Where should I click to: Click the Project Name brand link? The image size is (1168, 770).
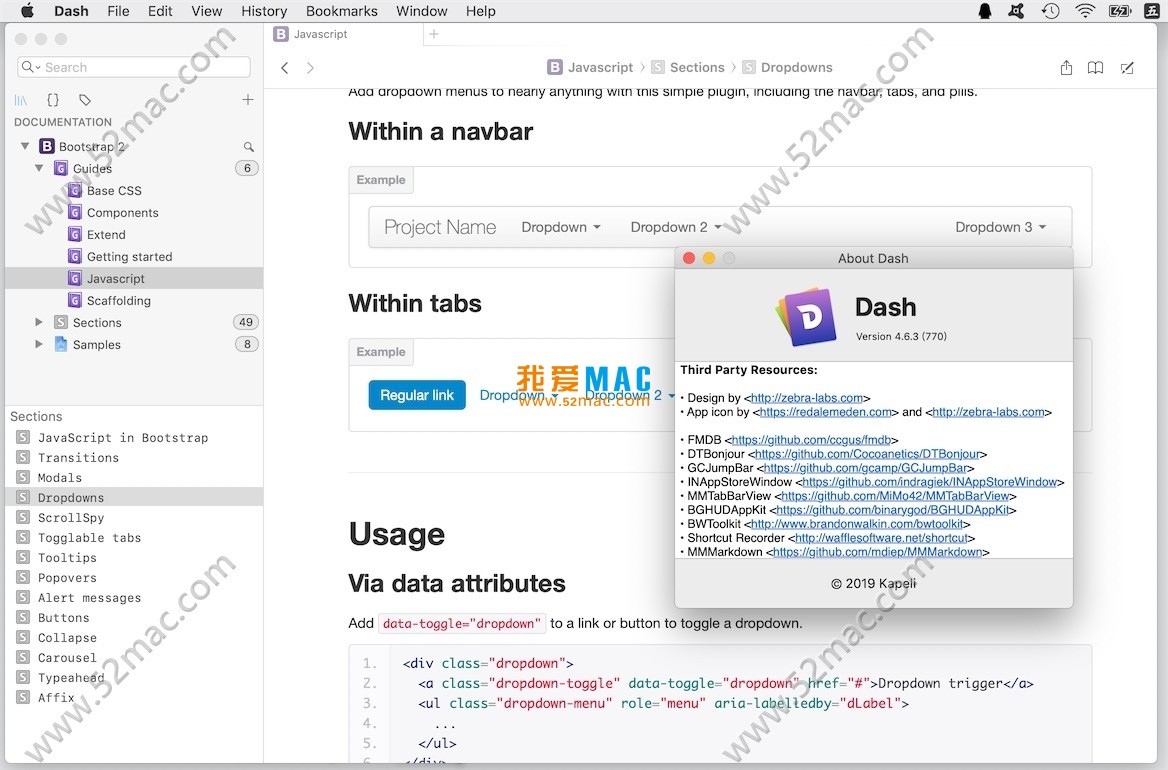(440, 227)
